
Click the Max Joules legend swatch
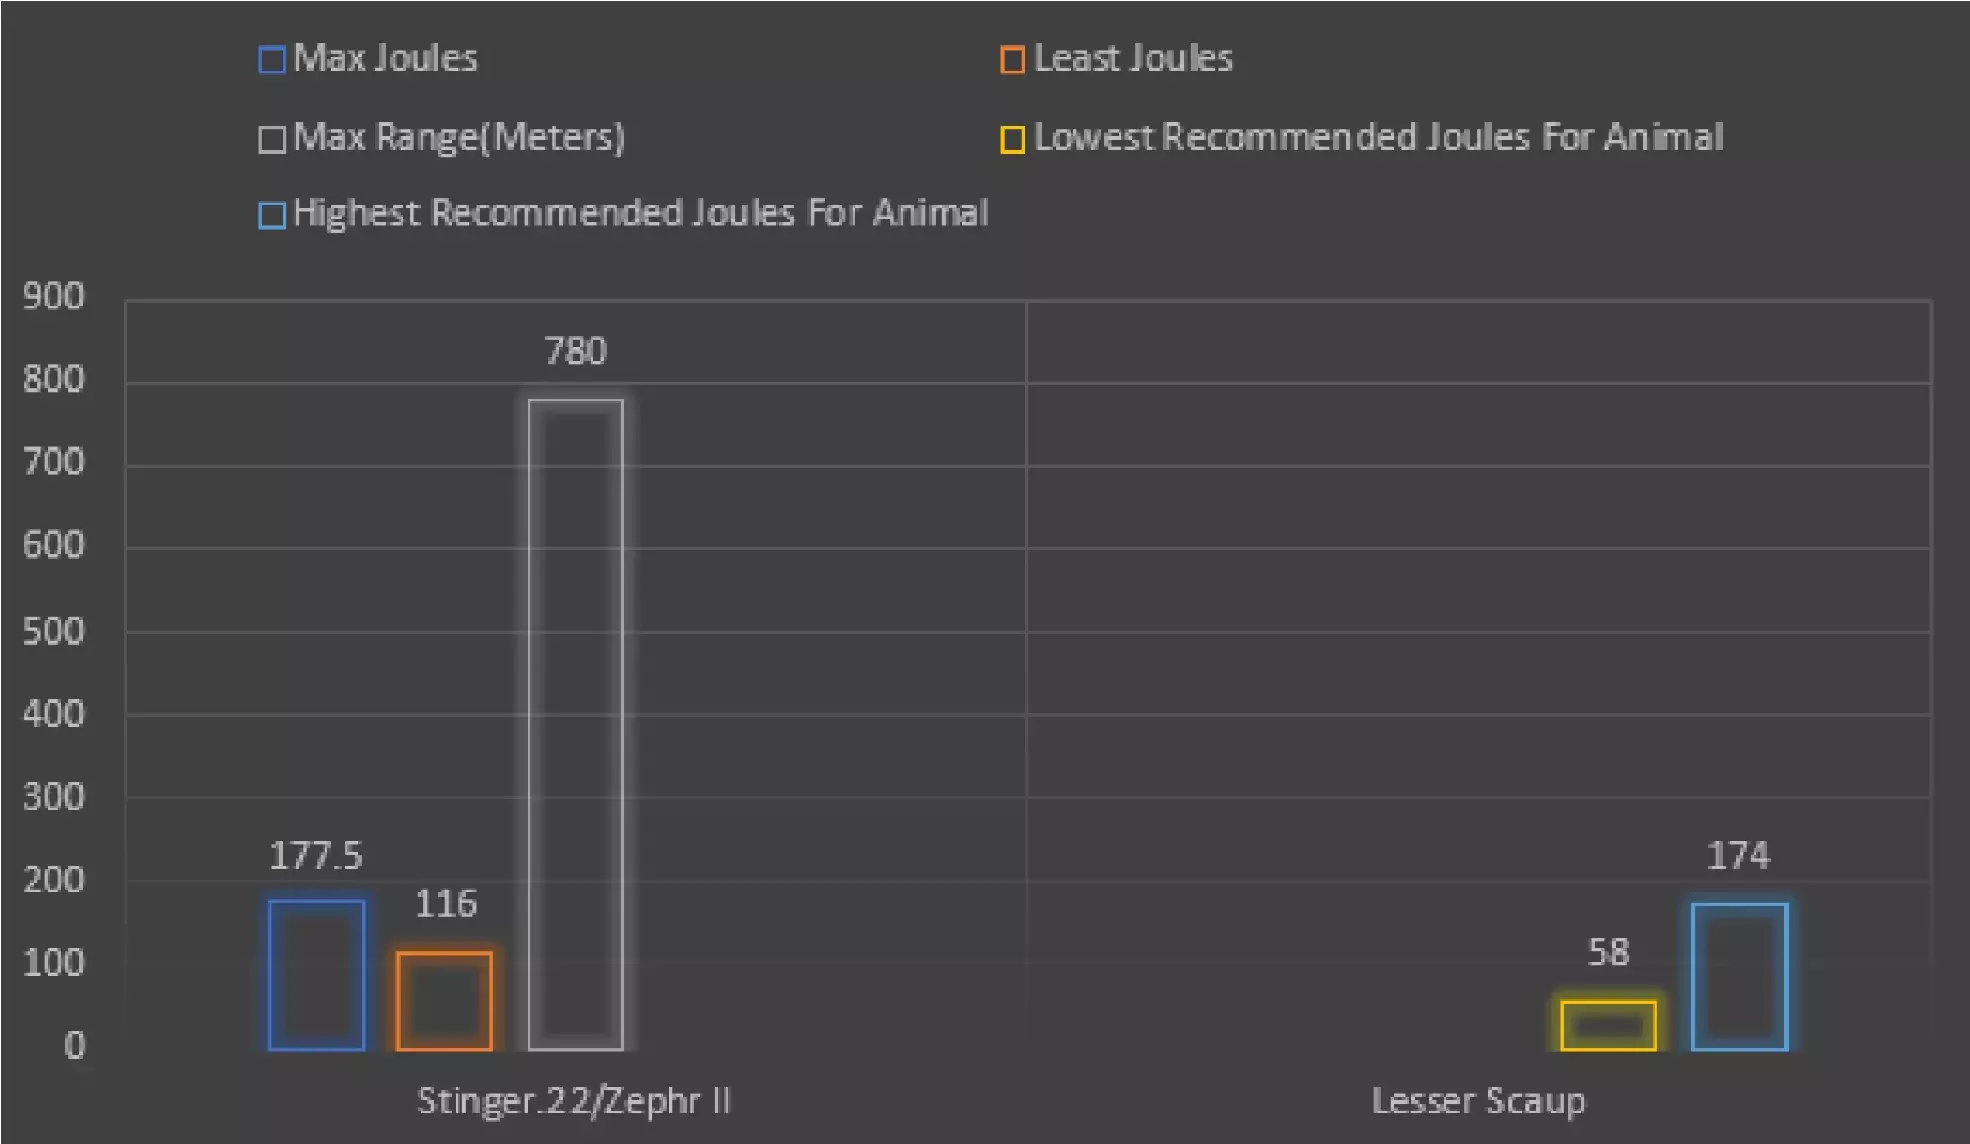point(272,60)
